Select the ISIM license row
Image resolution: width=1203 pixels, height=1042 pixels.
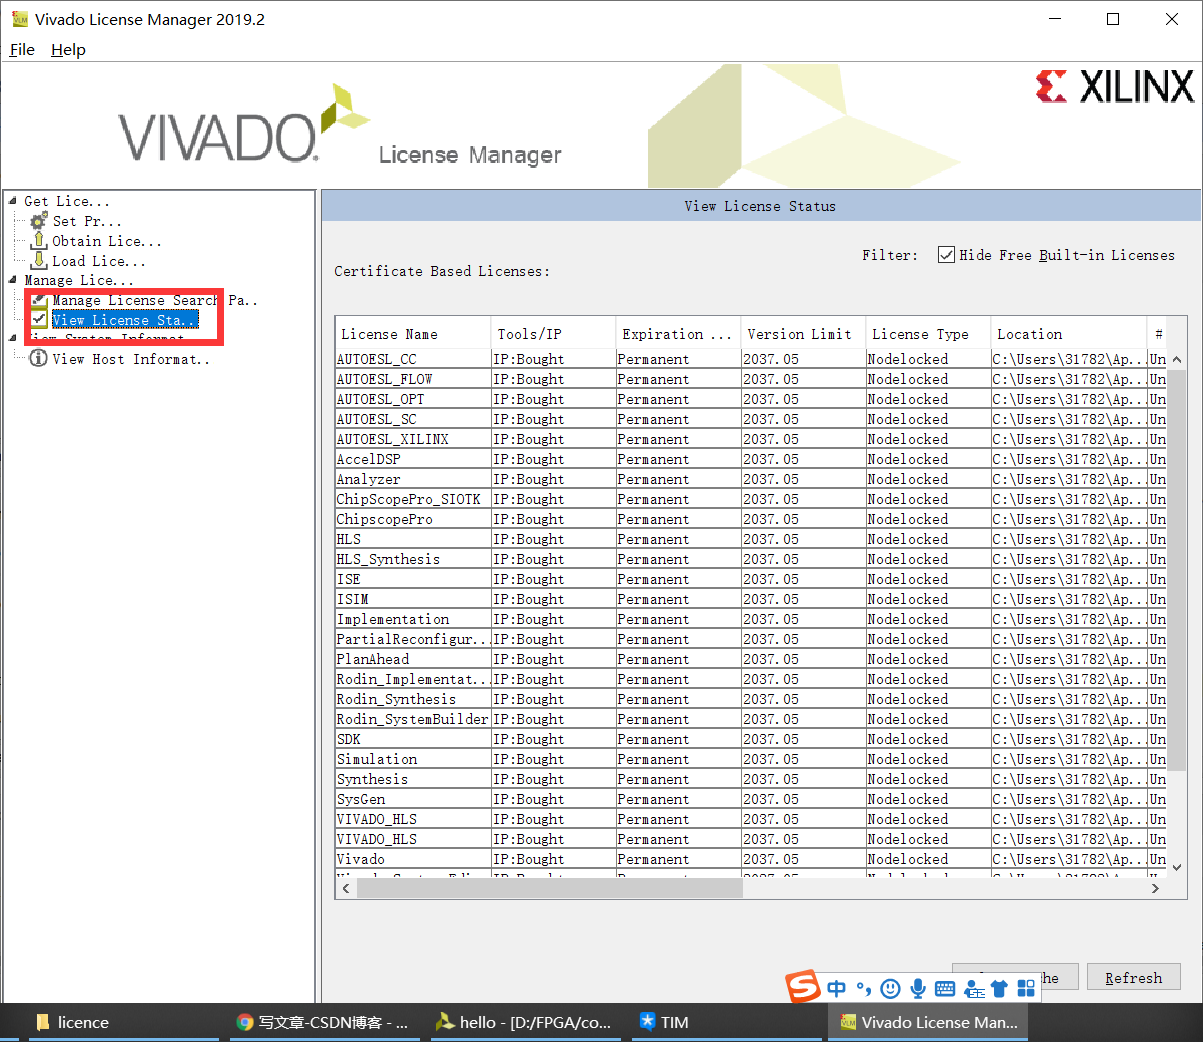point(751,599)
